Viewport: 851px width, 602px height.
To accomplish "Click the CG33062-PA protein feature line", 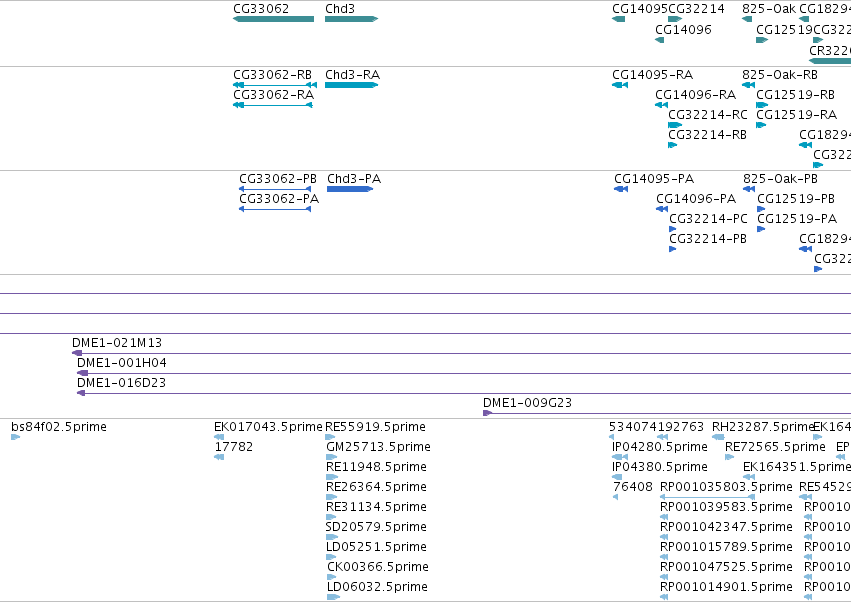I will 275,209.
